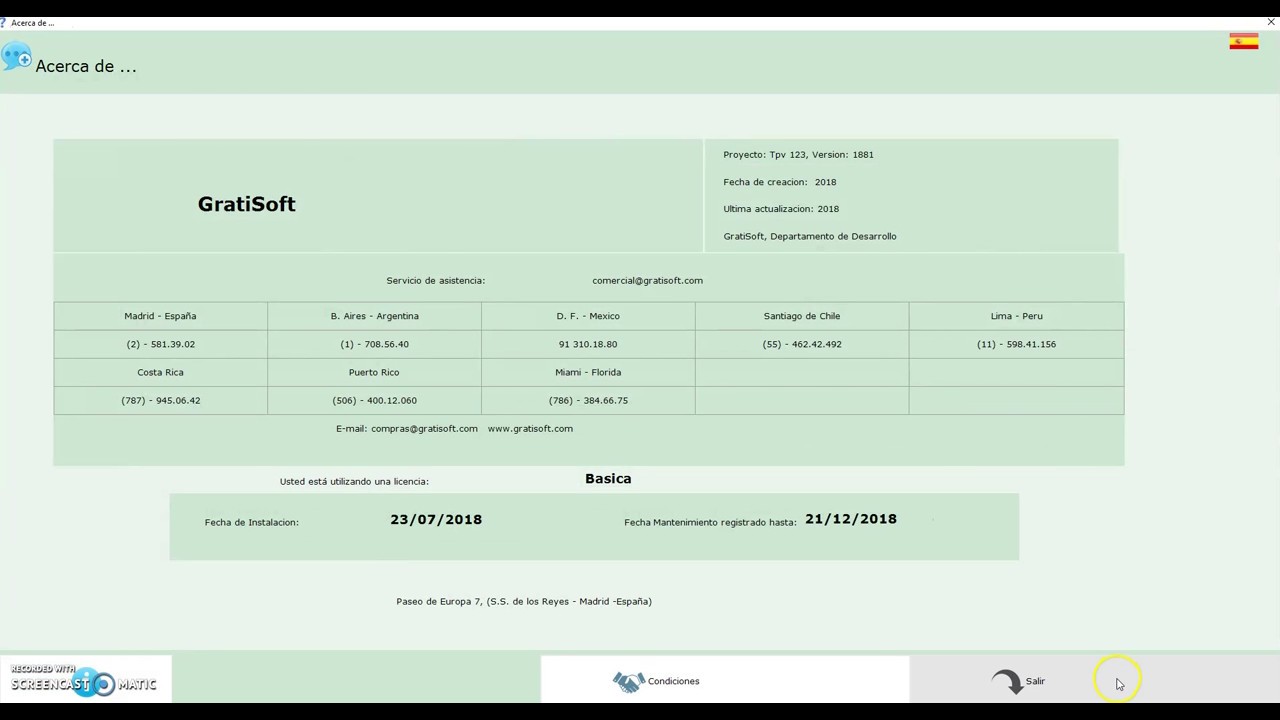Select the Costa Rica cell
This screenshot has height=720, width=1280.
[160, 372]
